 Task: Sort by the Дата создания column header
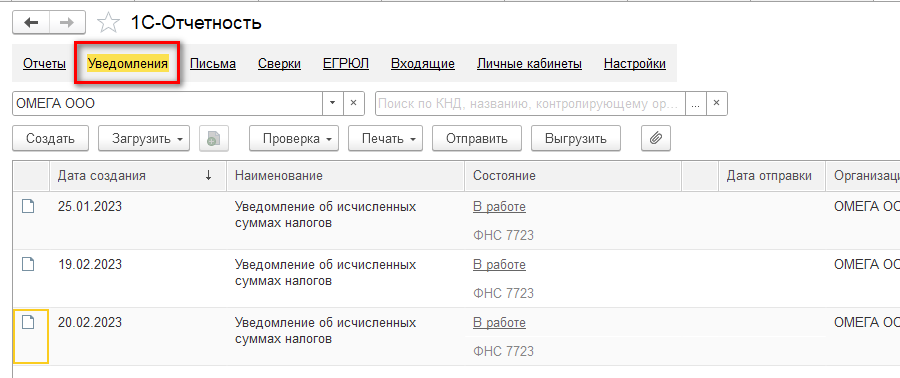135,176
